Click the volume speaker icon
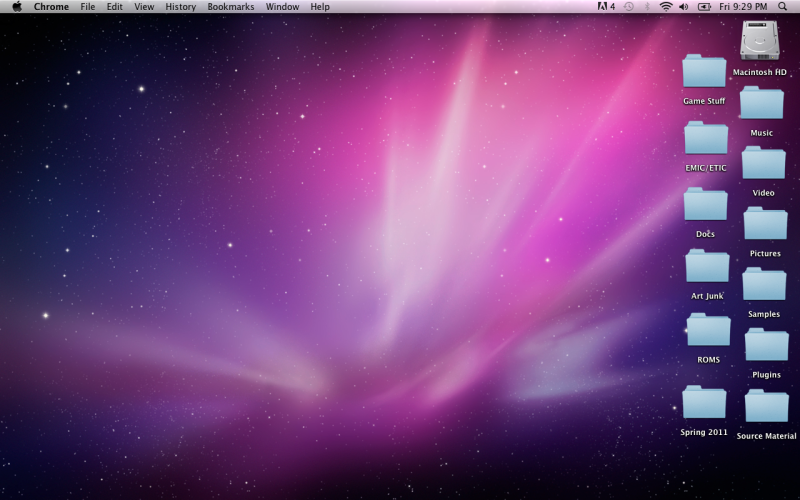The height and width of the screenshot is (500, 800). click(x=684, y=7)
